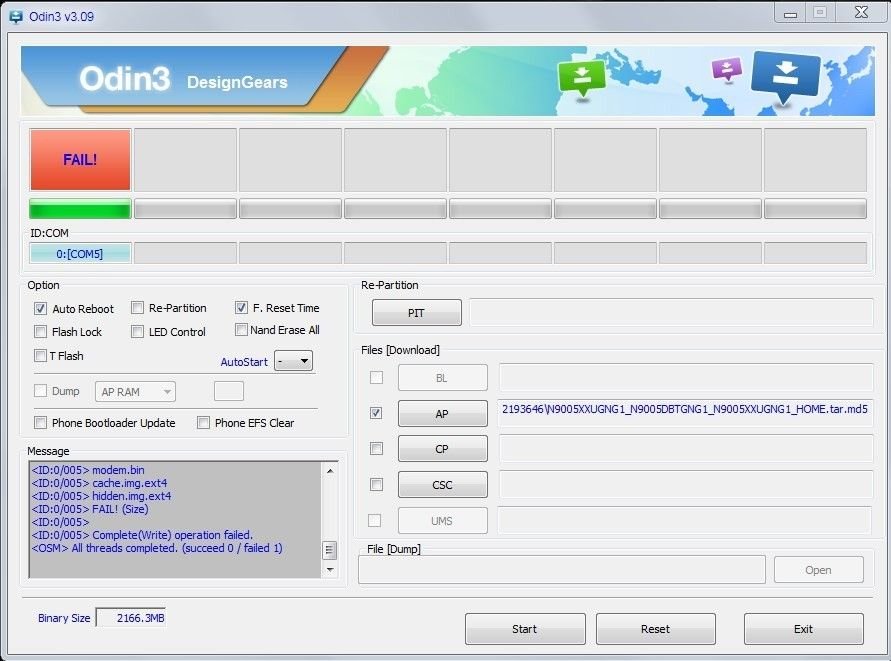Enable the T Flash checkbox

pos(40,356)
